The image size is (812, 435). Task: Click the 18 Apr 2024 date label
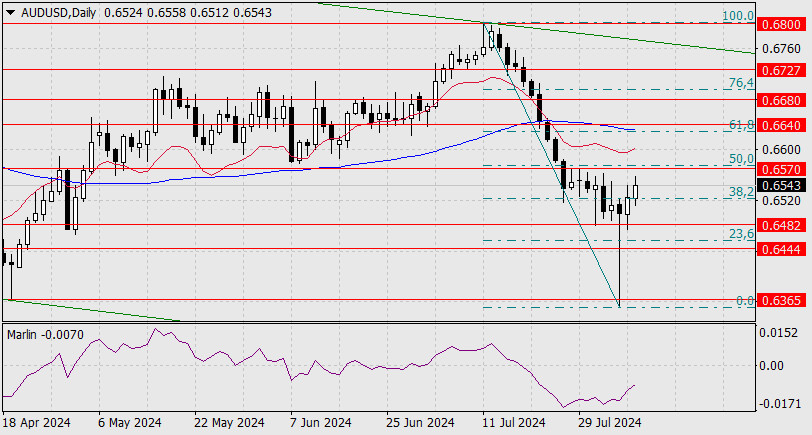(36, 423)
